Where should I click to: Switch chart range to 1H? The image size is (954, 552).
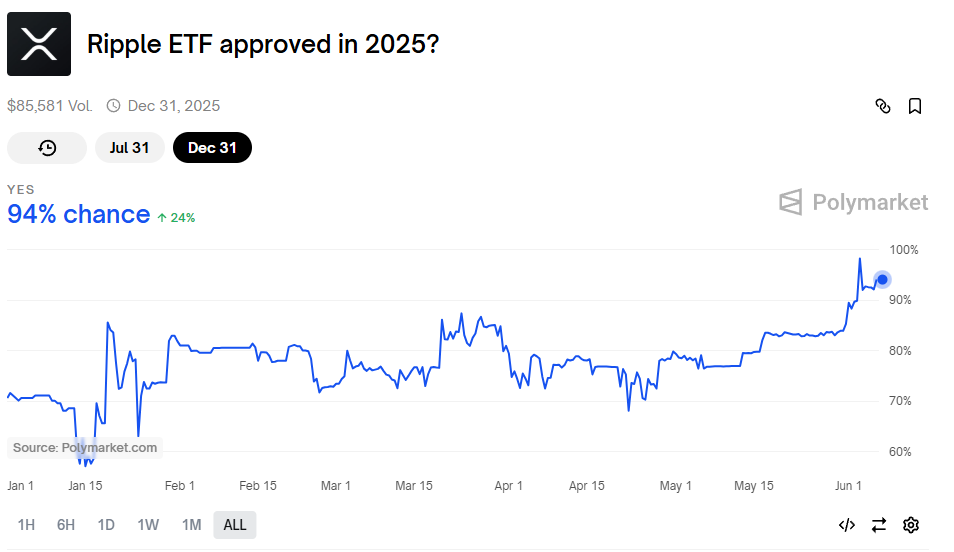[27, 525]
